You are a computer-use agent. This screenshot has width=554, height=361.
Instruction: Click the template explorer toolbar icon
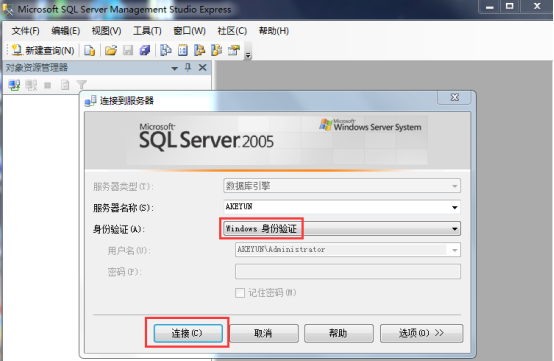217,51
